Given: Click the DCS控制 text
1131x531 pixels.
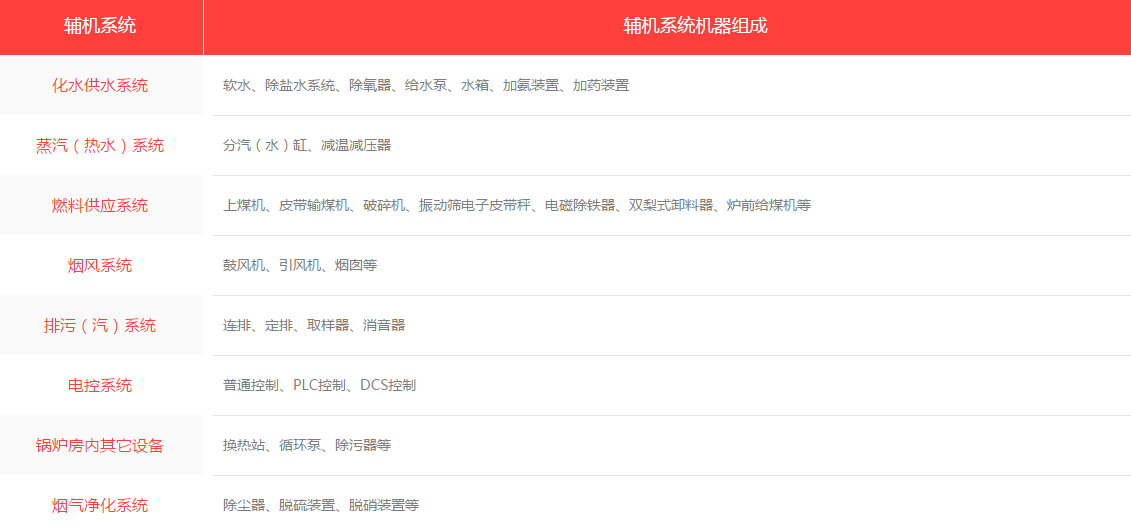Looking at the screenshot, I should point(388,386).
